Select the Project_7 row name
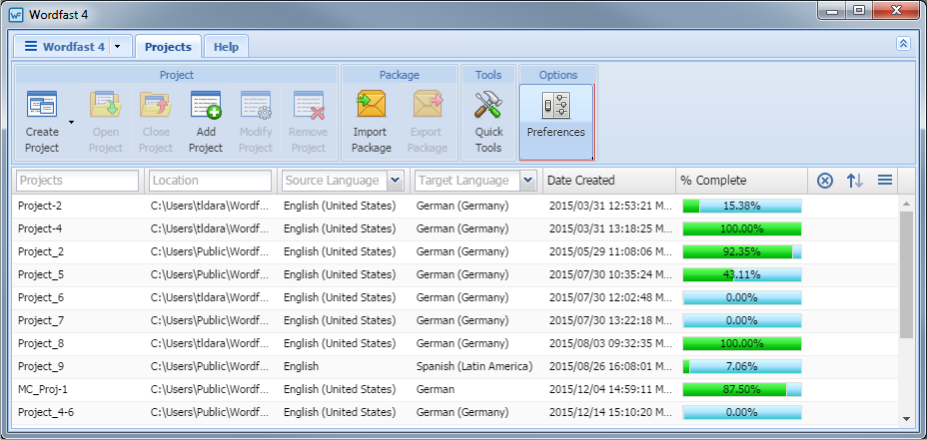Viewport: 927px width, 440px height. [41, 321]
